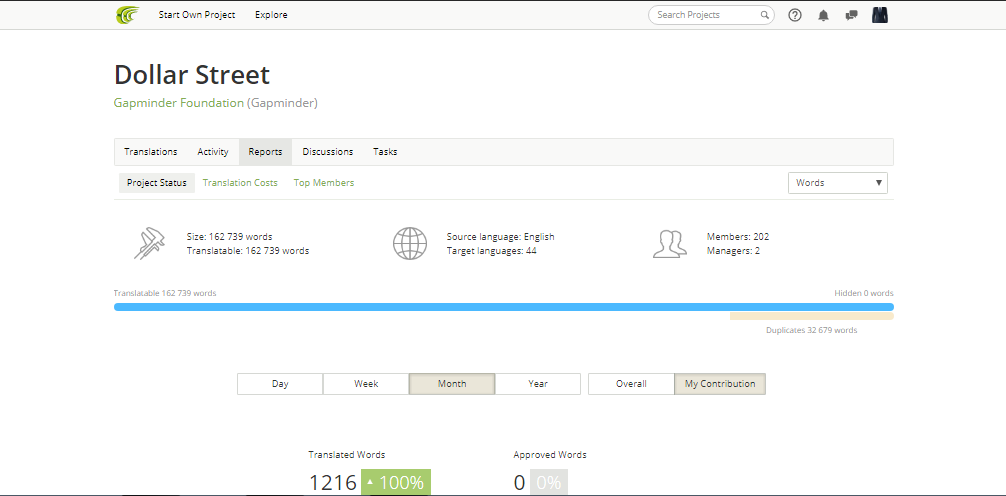Click into the Search Projects field
The image size is (1006, 496).
[711, 15]
